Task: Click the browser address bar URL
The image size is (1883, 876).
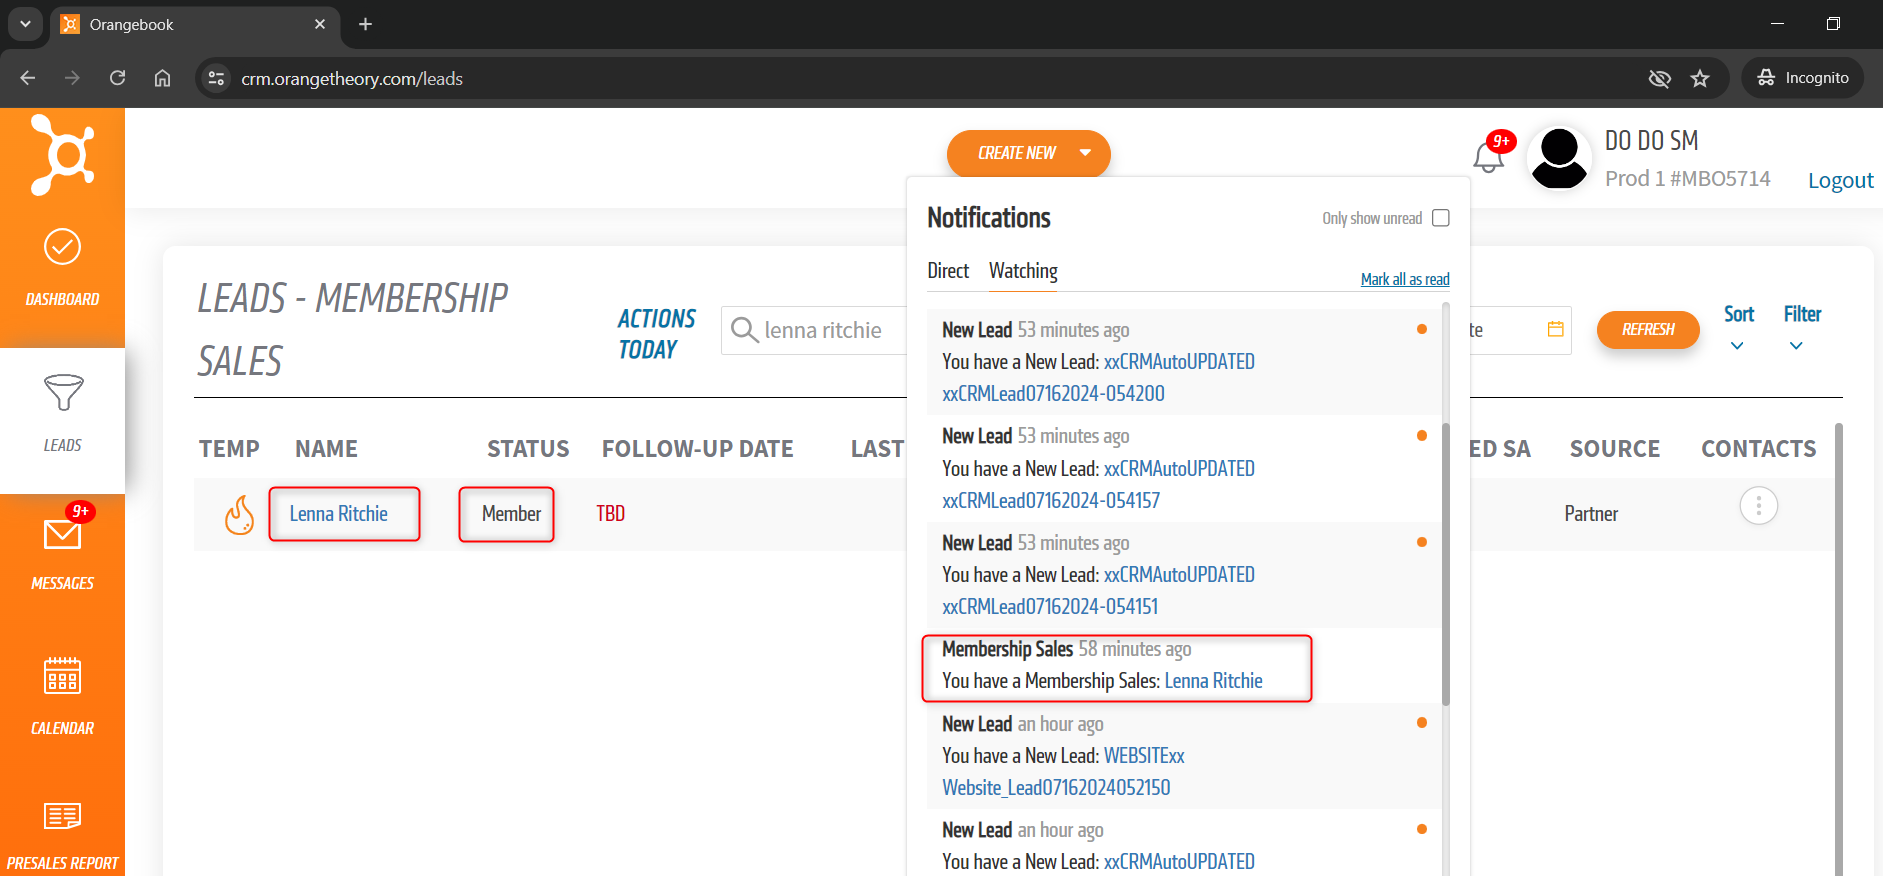Action: point(352,78)
